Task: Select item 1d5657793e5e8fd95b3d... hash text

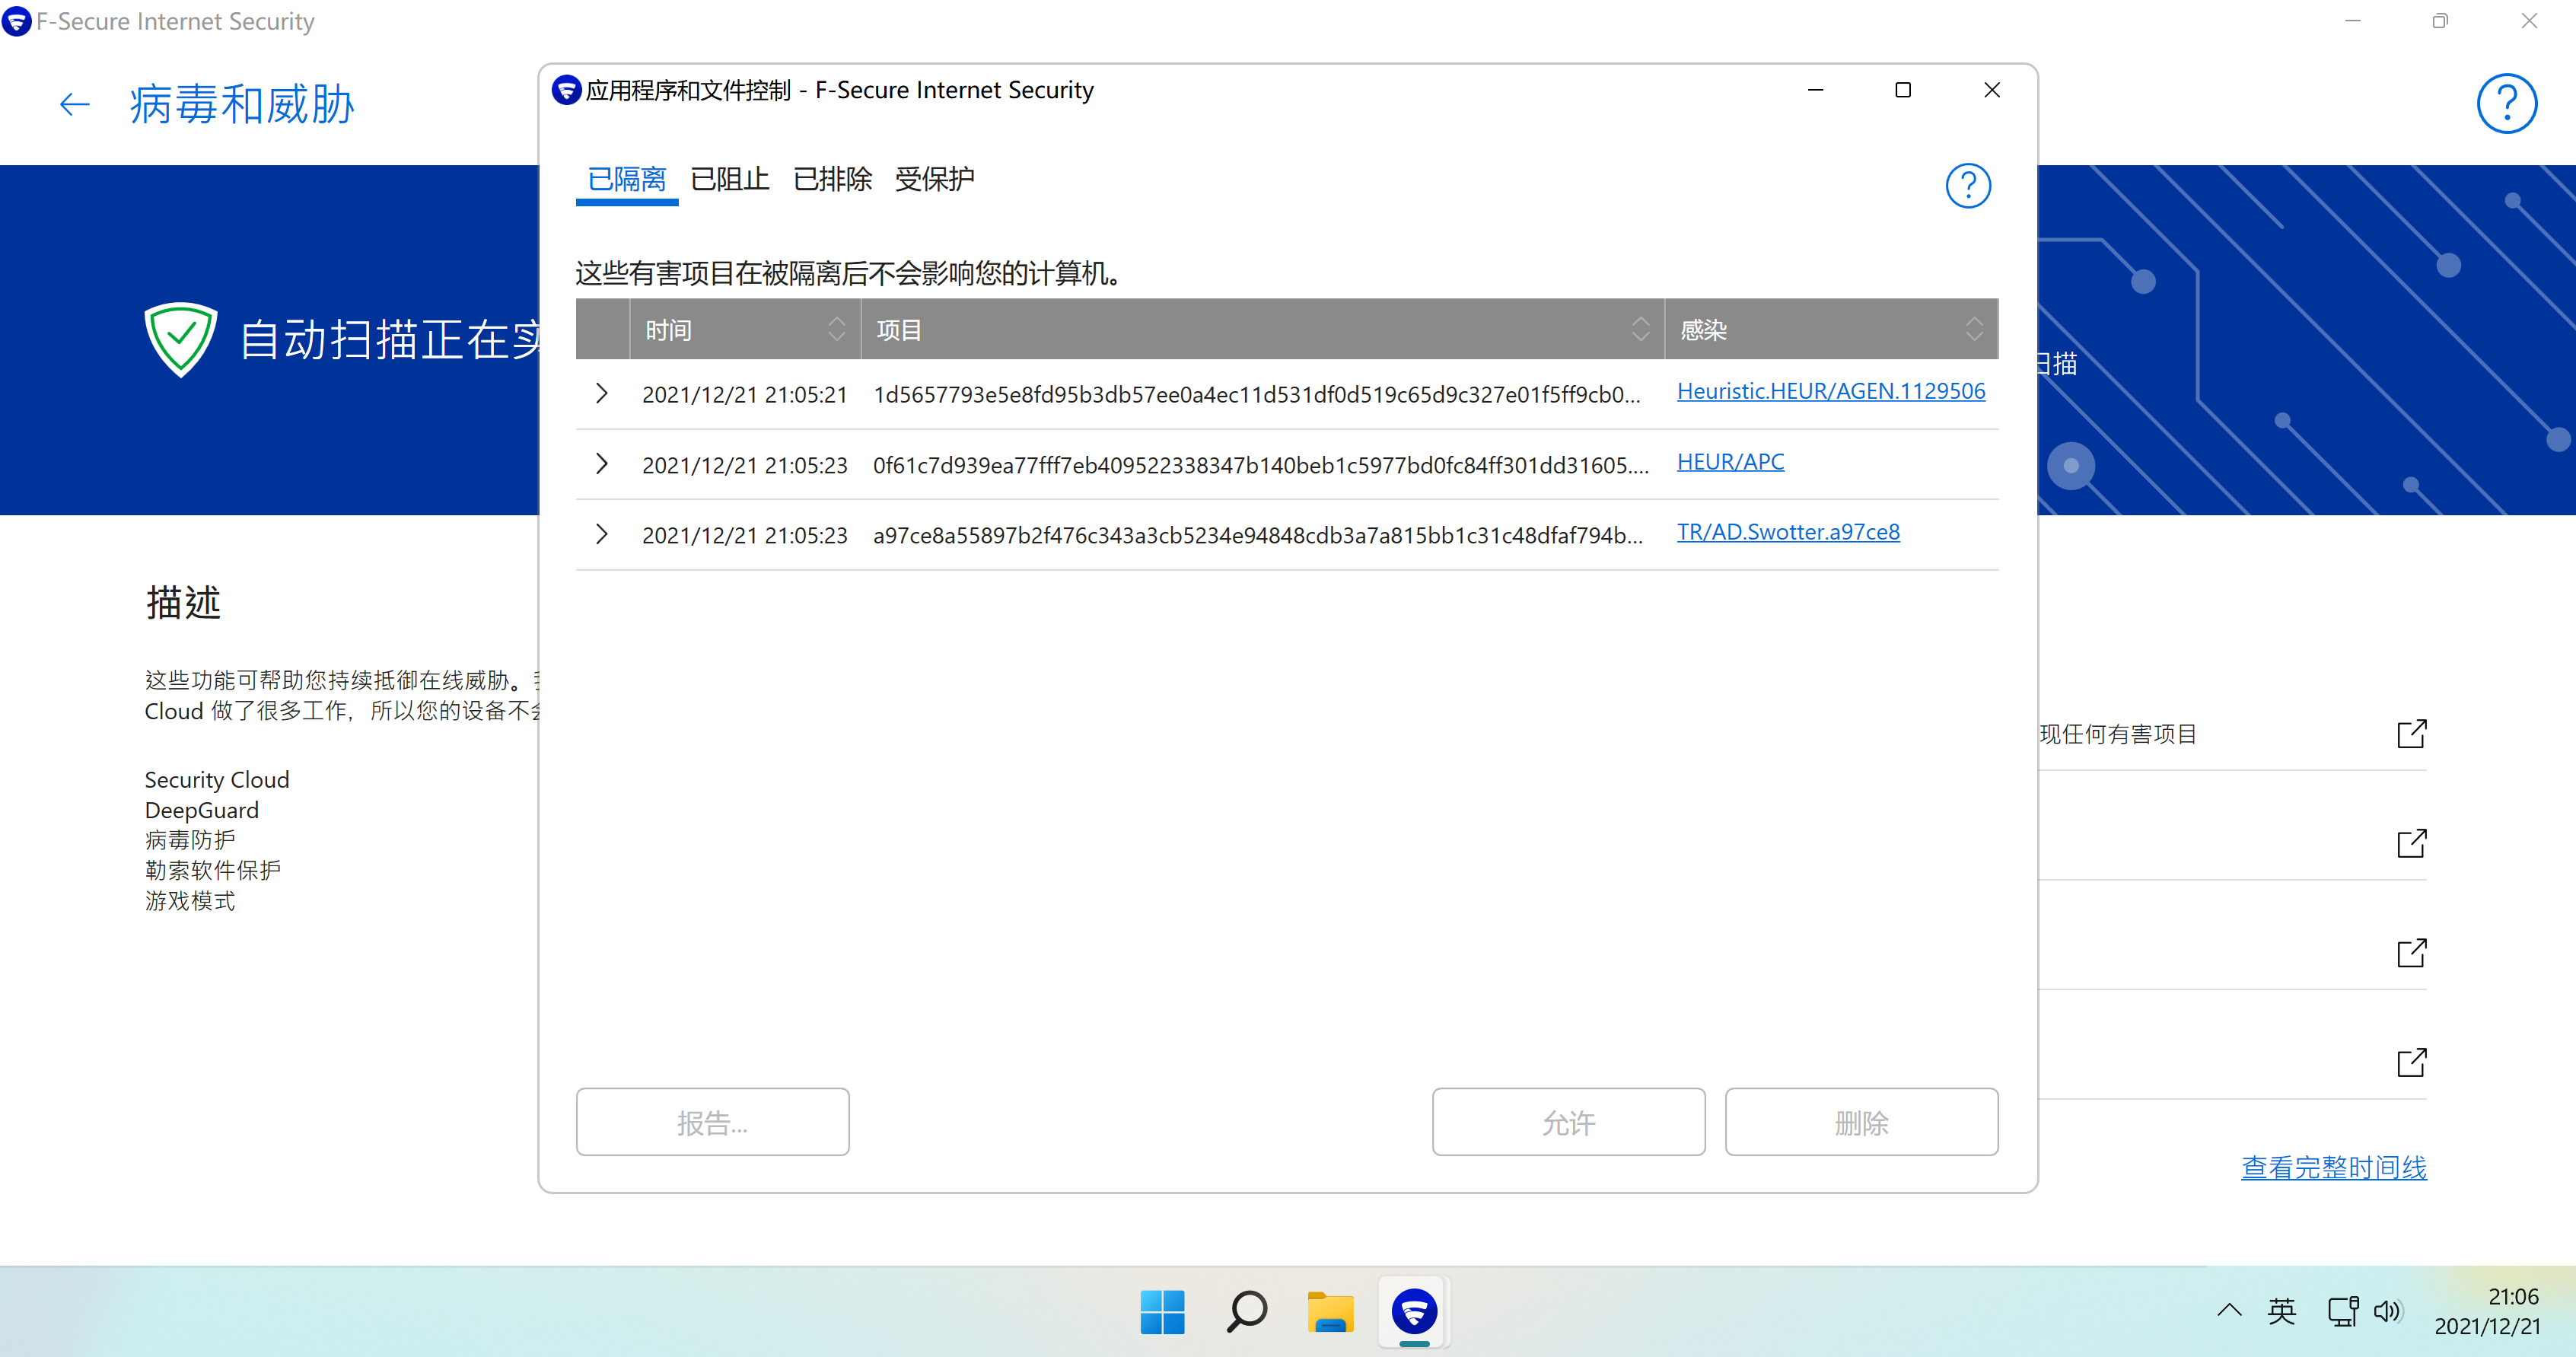Action: tap(1256, 395)
